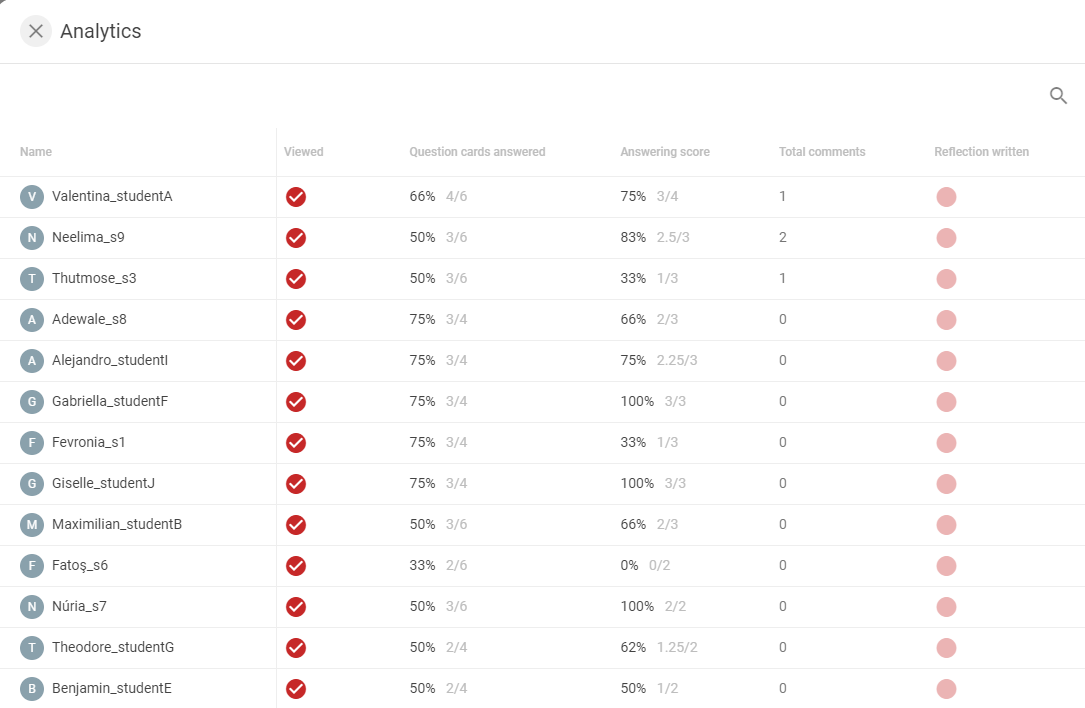The image size is (1085, 708).
Task: Click Neelima_s9's avatar icon
Action: point(32,237)
